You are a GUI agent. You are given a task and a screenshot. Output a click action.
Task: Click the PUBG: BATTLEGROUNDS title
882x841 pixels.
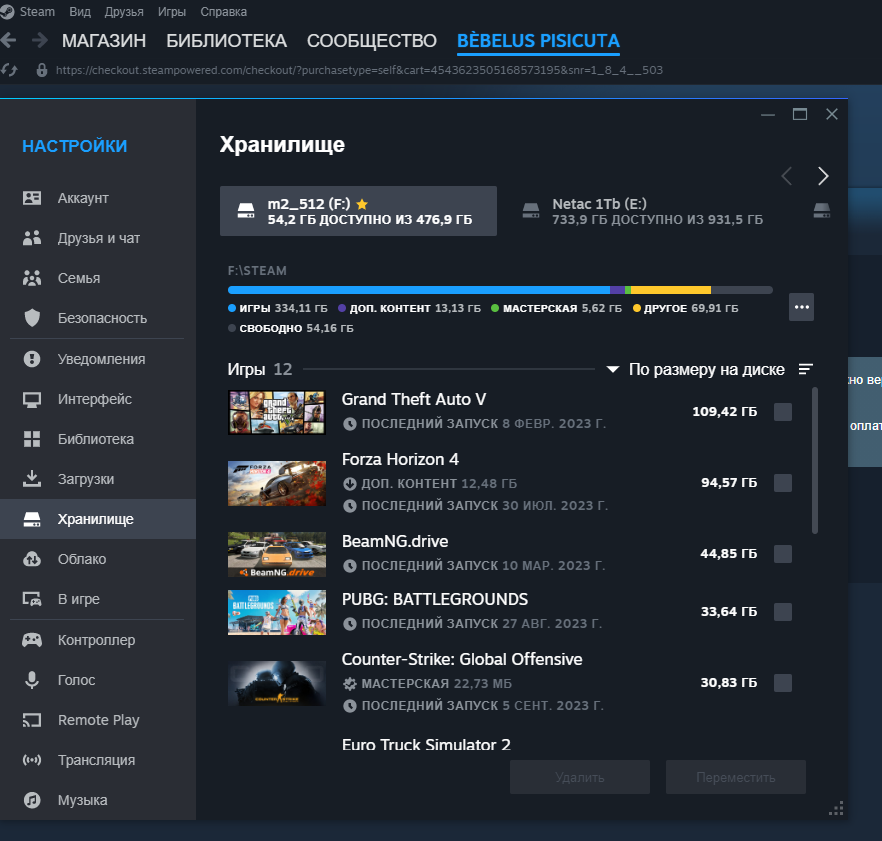(x=435, y=599)
